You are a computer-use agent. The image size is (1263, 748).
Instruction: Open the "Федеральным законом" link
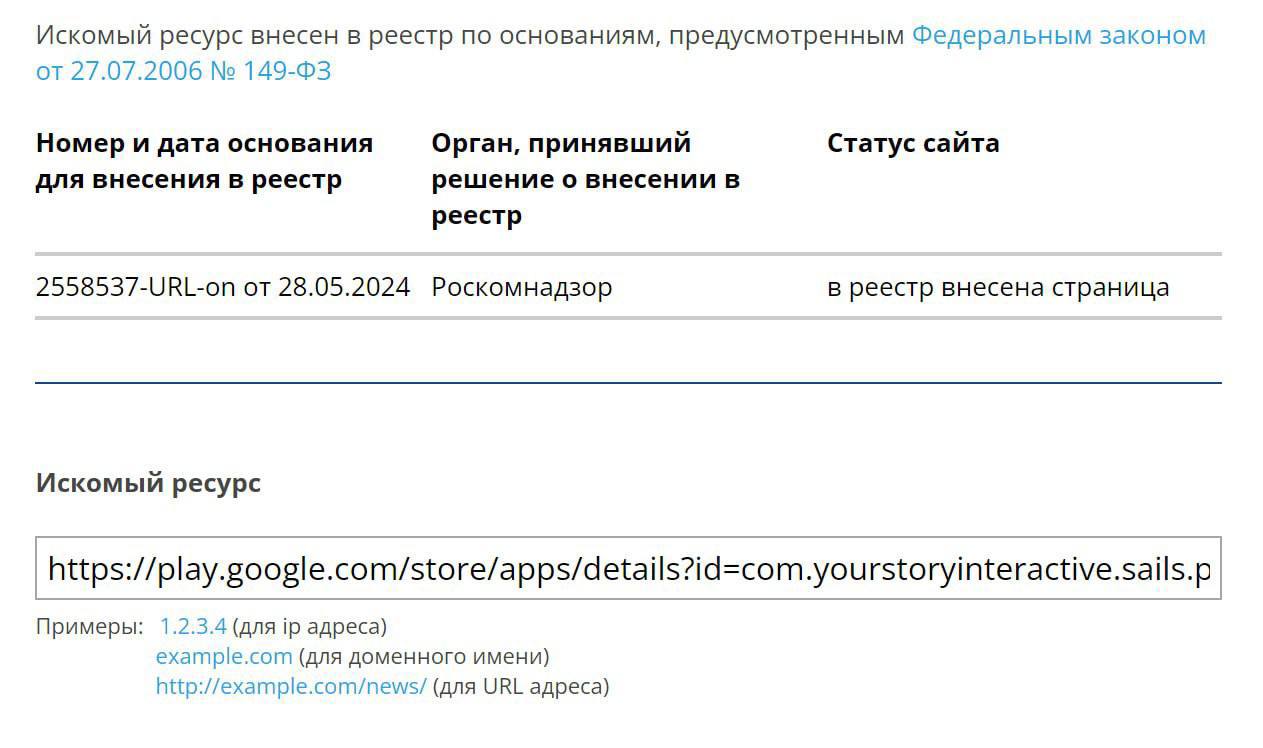tap(1058, 36)
